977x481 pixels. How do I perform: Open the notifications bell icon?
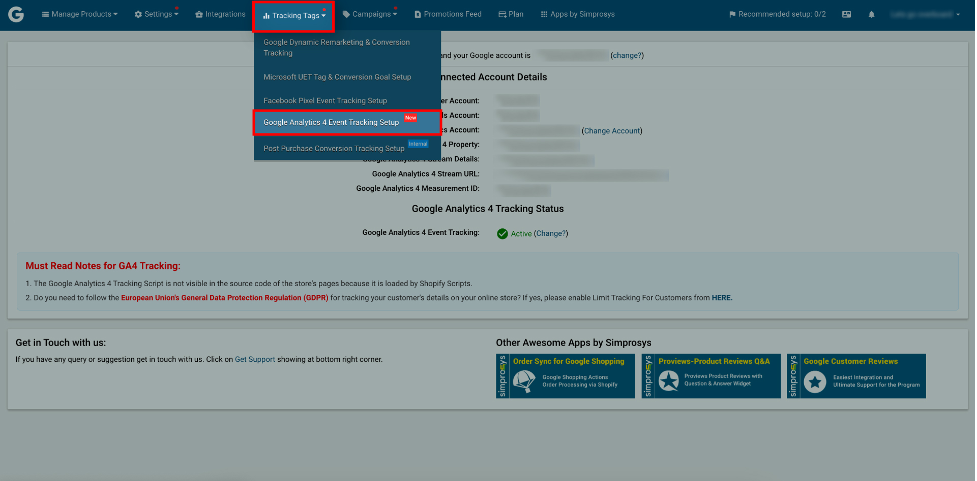[x=872, y=14]
